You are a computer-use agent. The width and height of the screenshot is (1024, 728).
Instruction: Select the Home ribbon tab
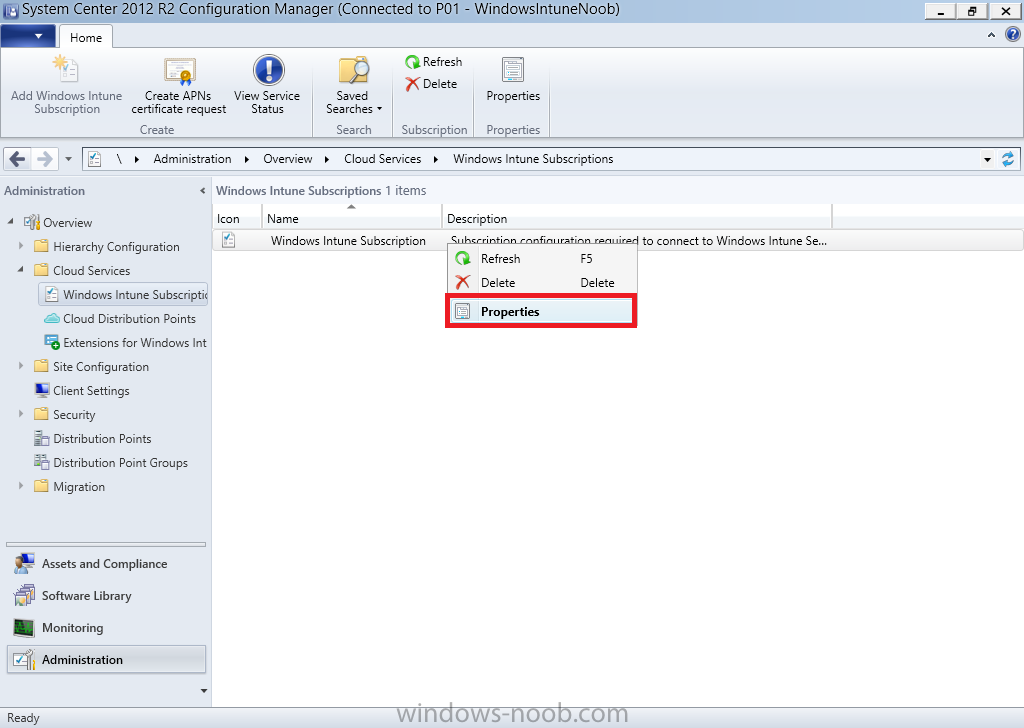click(x=86, y=37)
